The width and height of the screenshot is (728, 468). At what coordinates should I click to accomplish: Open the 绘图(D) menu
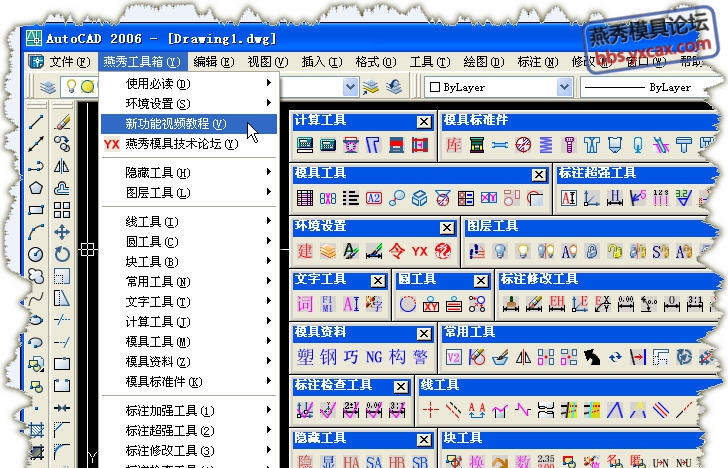coord(483,61)
